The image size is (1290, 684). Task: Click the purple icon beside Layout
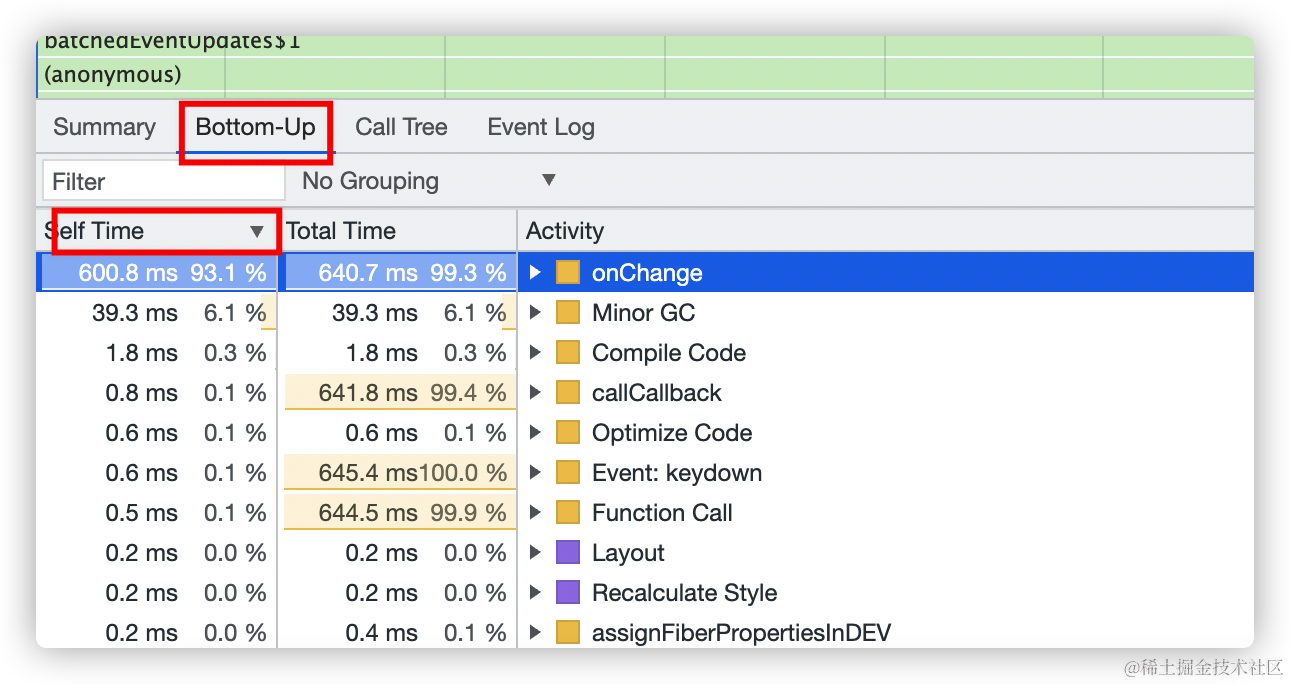[568, 553]
